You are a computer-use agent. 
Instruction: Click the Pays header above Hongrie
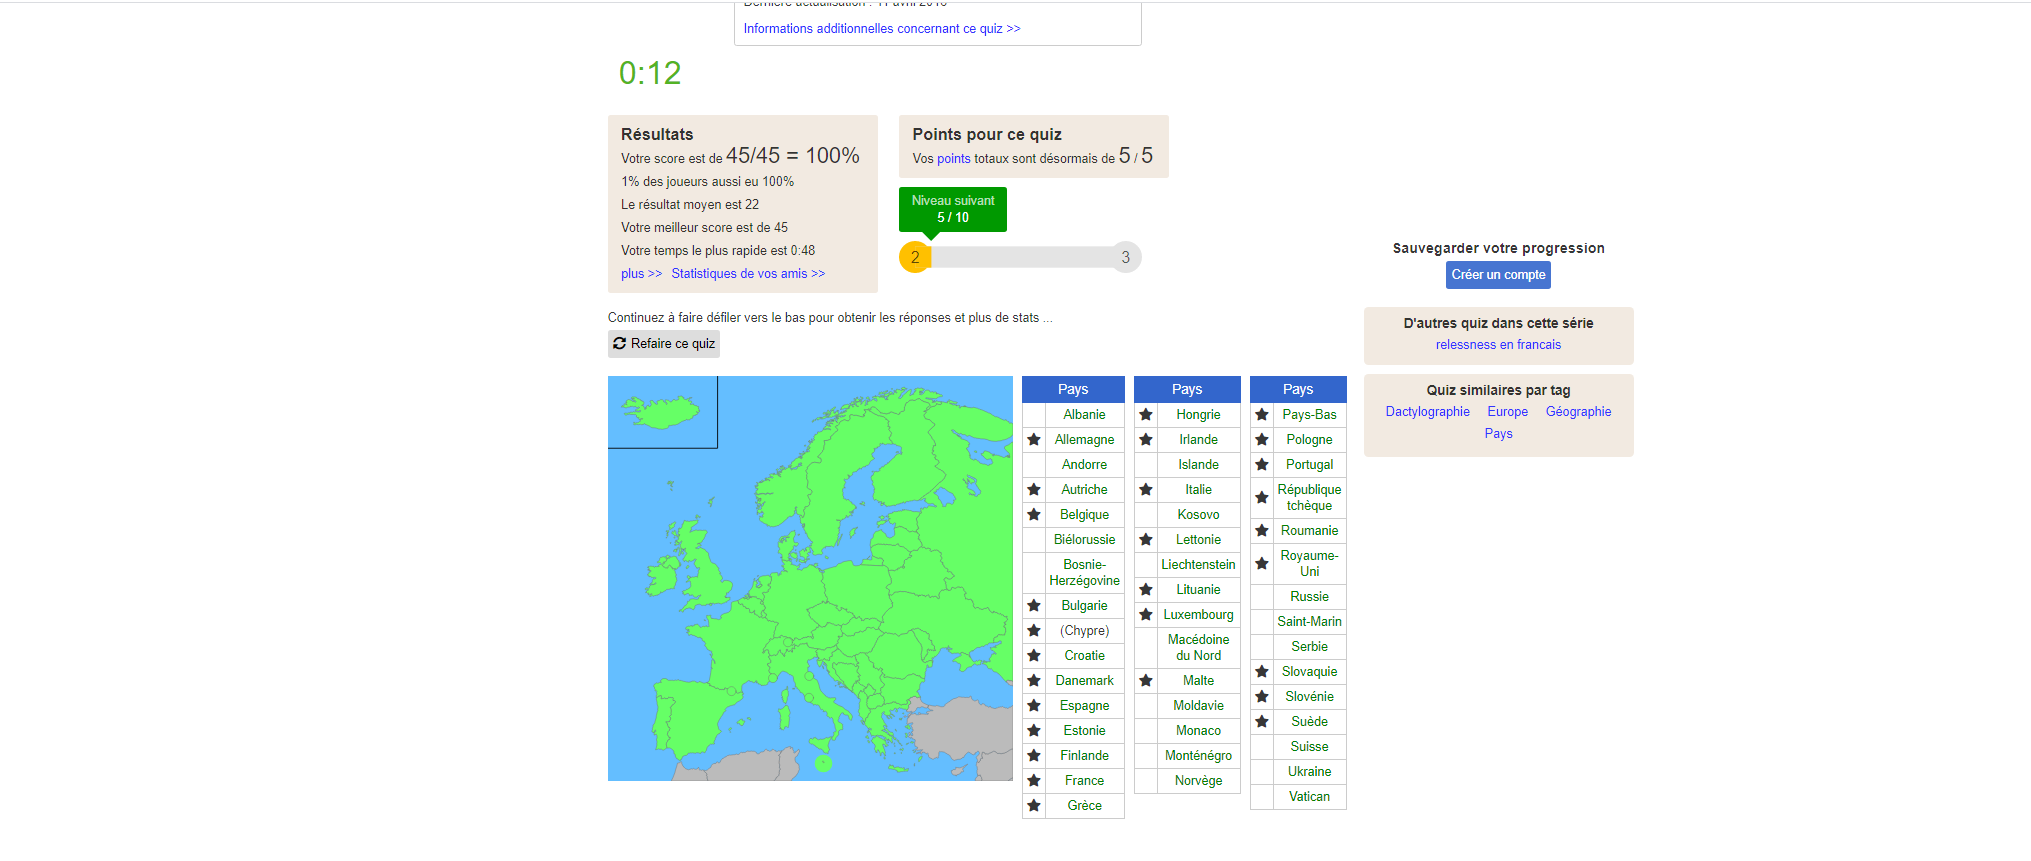click(1187, 389)
